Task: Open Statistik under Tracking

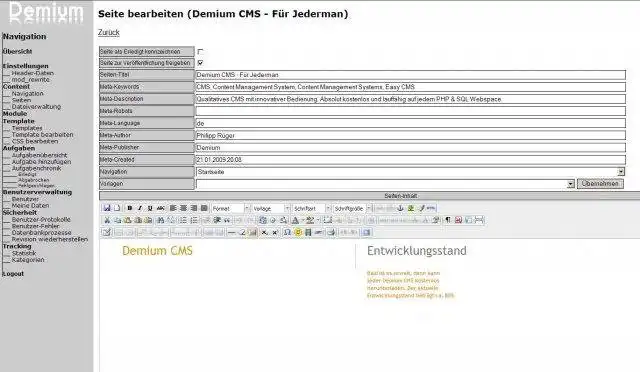Action: point(24,253)
